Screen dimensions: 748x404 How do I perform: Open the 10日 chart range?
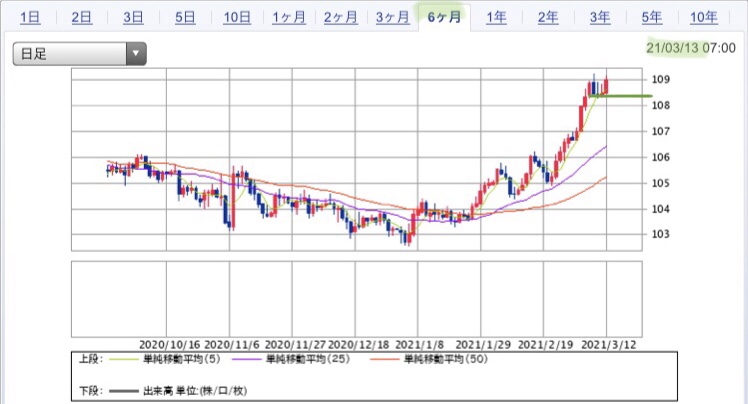237,18
